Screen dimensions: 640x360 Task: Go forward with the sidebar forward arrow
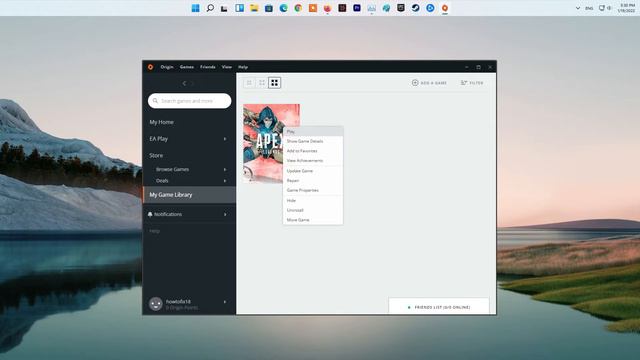coord(193,83)
